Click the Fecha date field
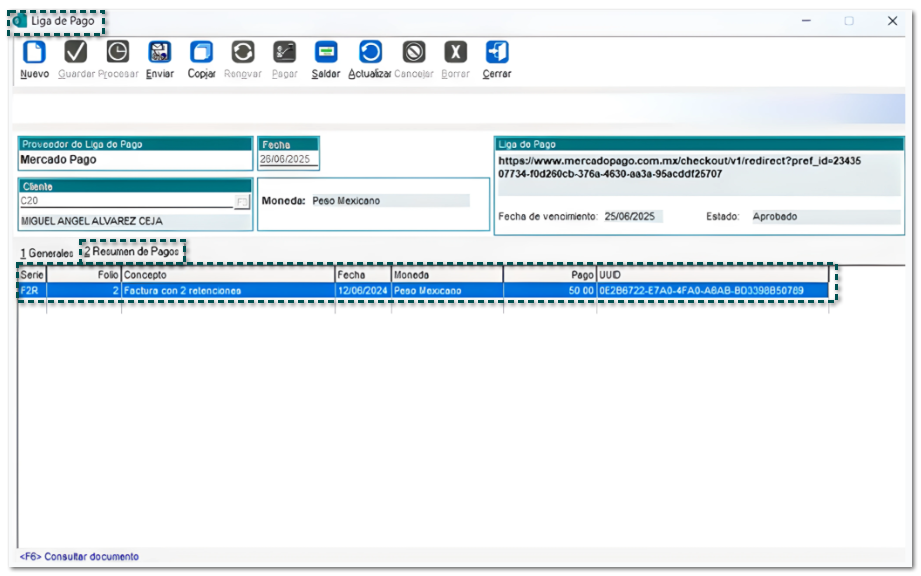This screenshot has height=576, width=921. click(287, 159)
